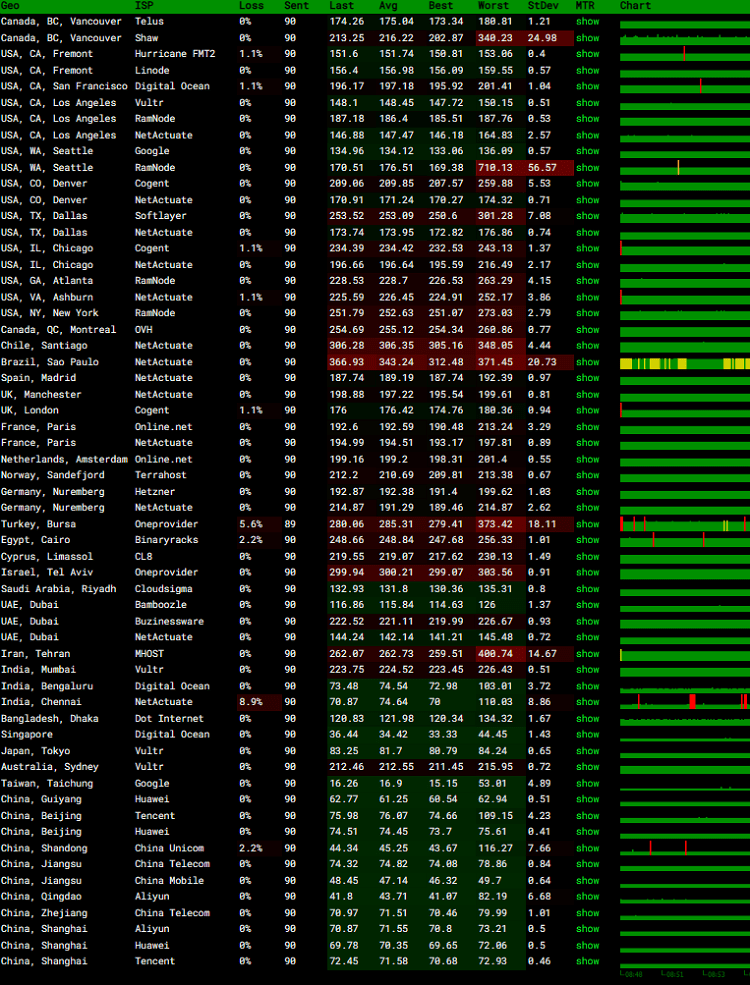Click show for Japan Tokyo Vultr
This screenshot has width=750, height=985.
(587, 751)
